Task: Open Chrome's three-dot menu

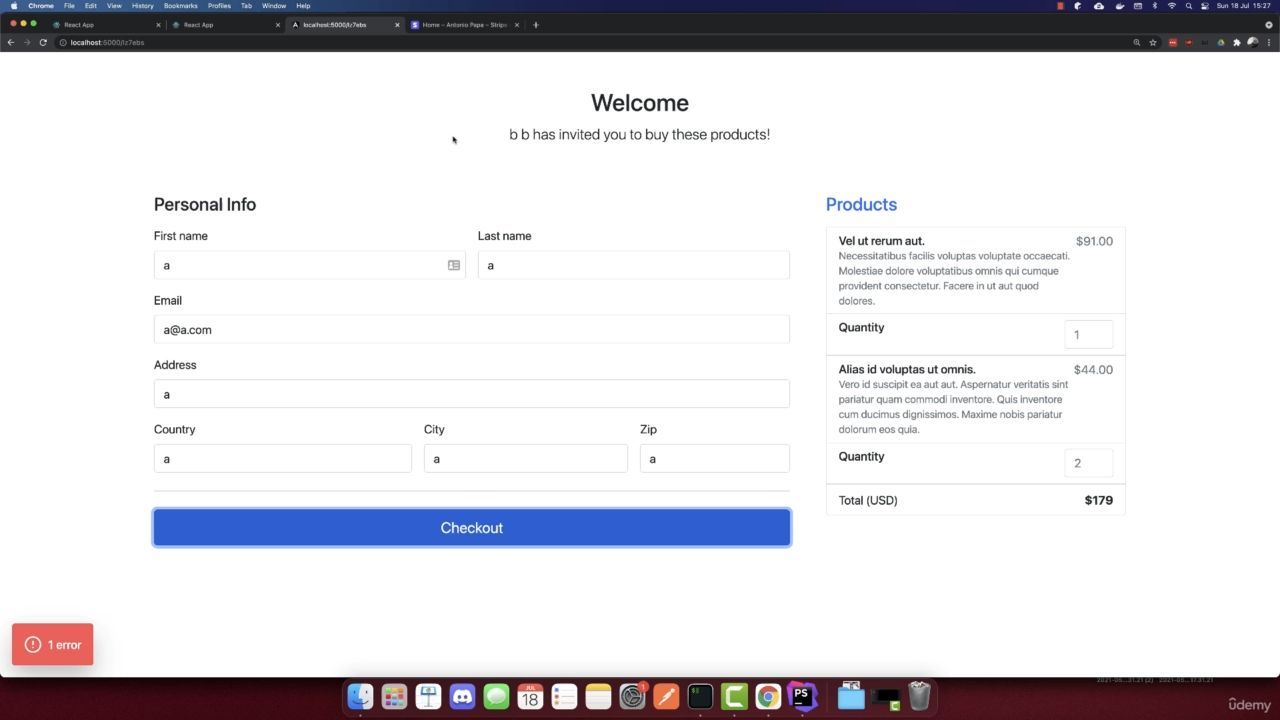Action: (x=1269, y=42)
